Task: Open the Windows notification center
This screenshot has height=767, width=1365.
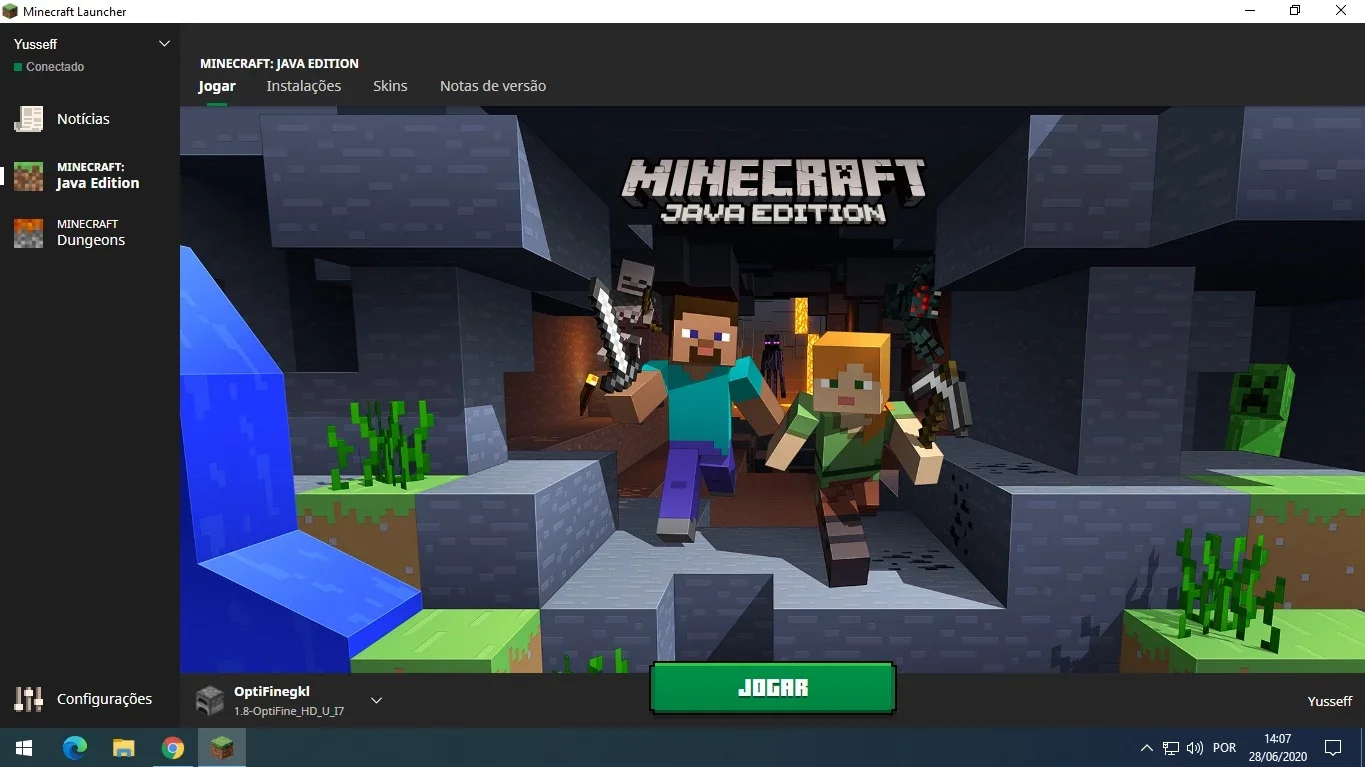Action: (1333, 748)
